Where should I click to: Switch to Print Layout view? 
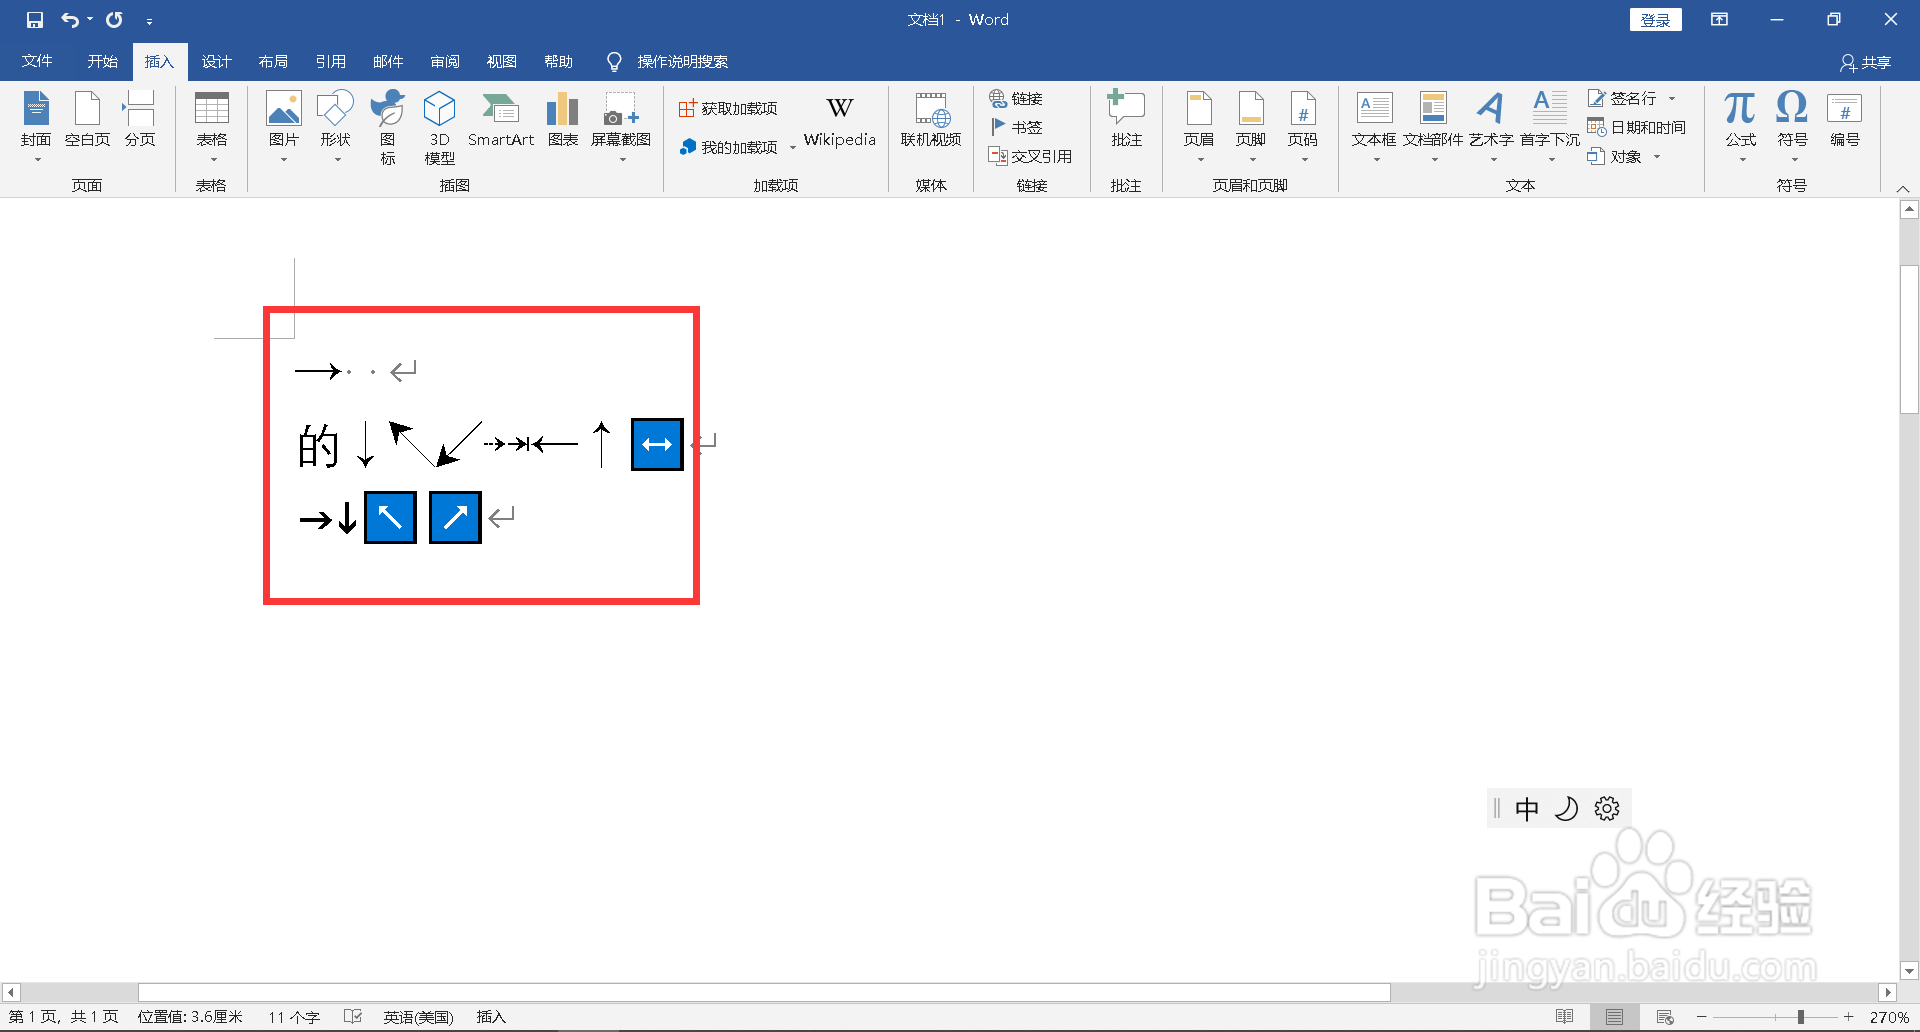(x=1615, y=1017)
